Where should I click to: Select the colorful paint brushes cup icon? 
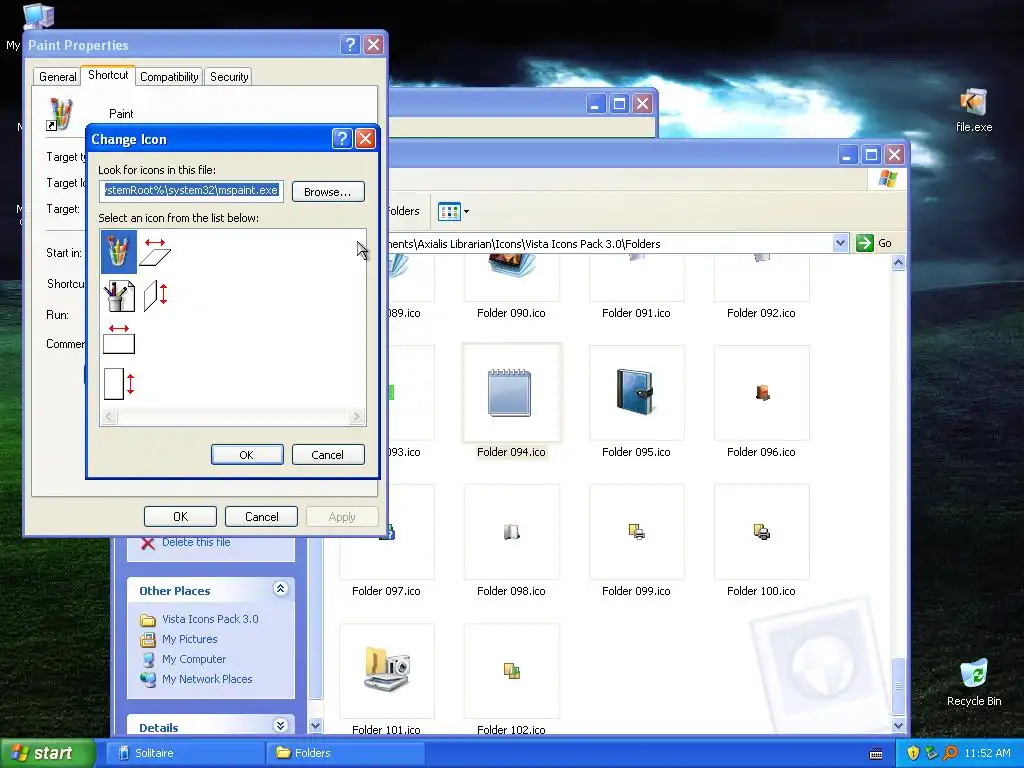tap(118, 251)
